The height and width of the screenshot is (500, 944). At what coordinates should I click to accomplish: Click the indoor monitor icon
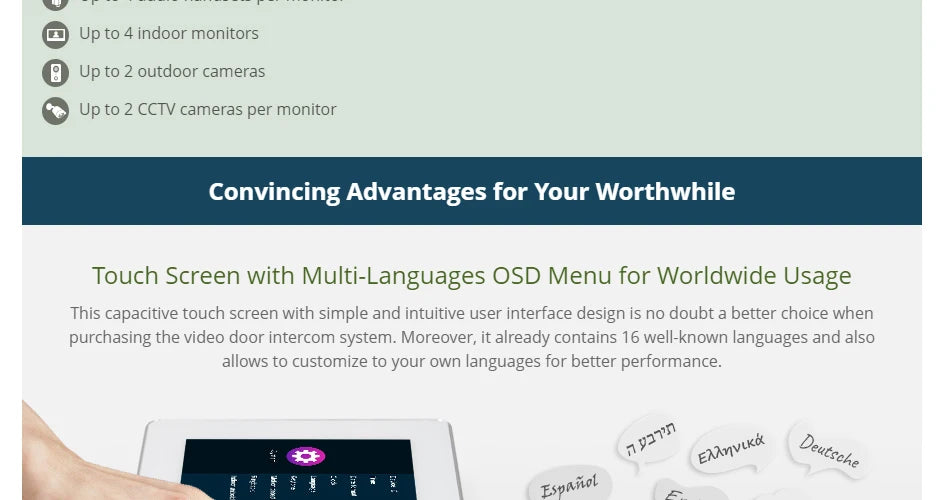[x=55, y=35]
